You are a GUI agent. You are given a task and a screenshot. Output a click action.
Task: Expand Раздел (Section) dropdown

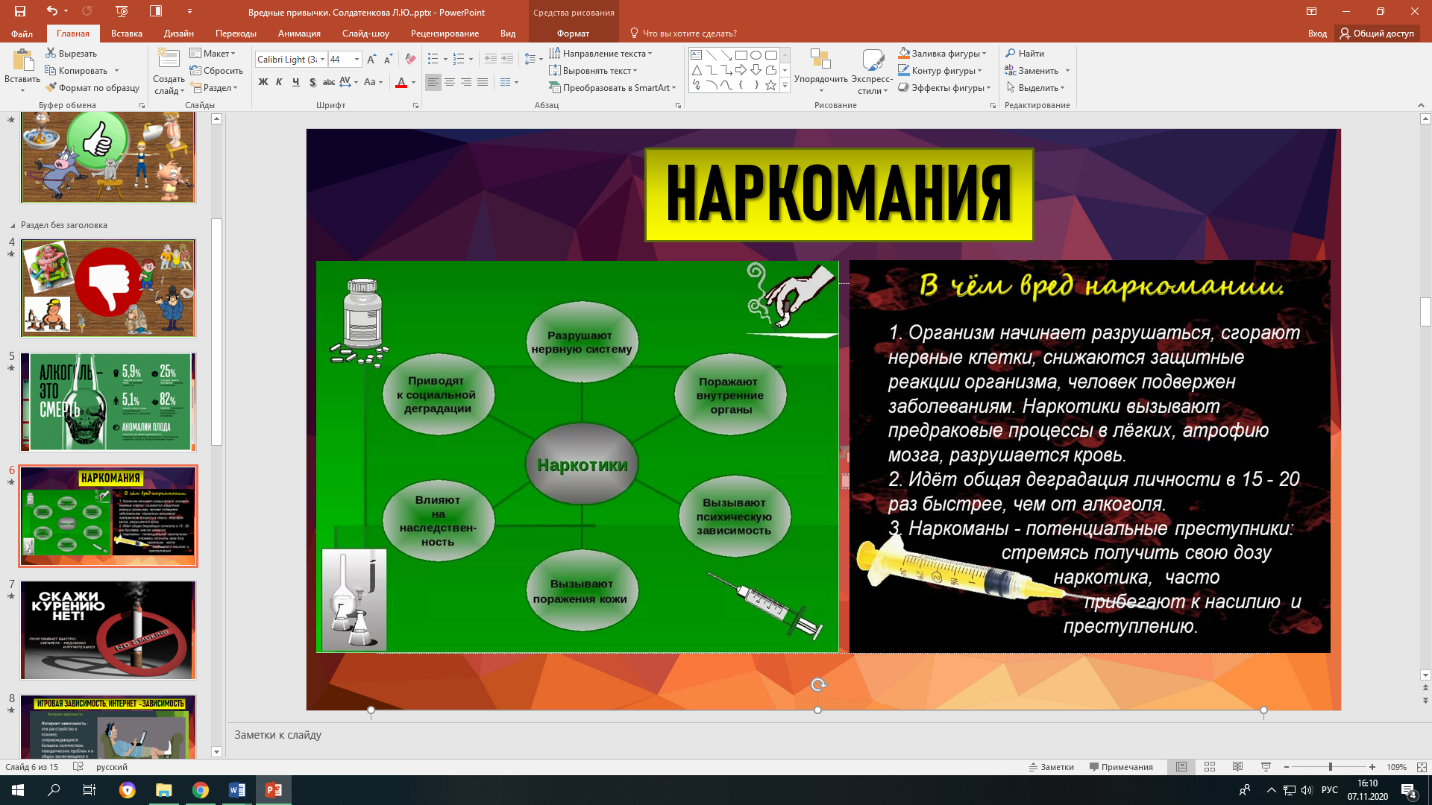213,87
